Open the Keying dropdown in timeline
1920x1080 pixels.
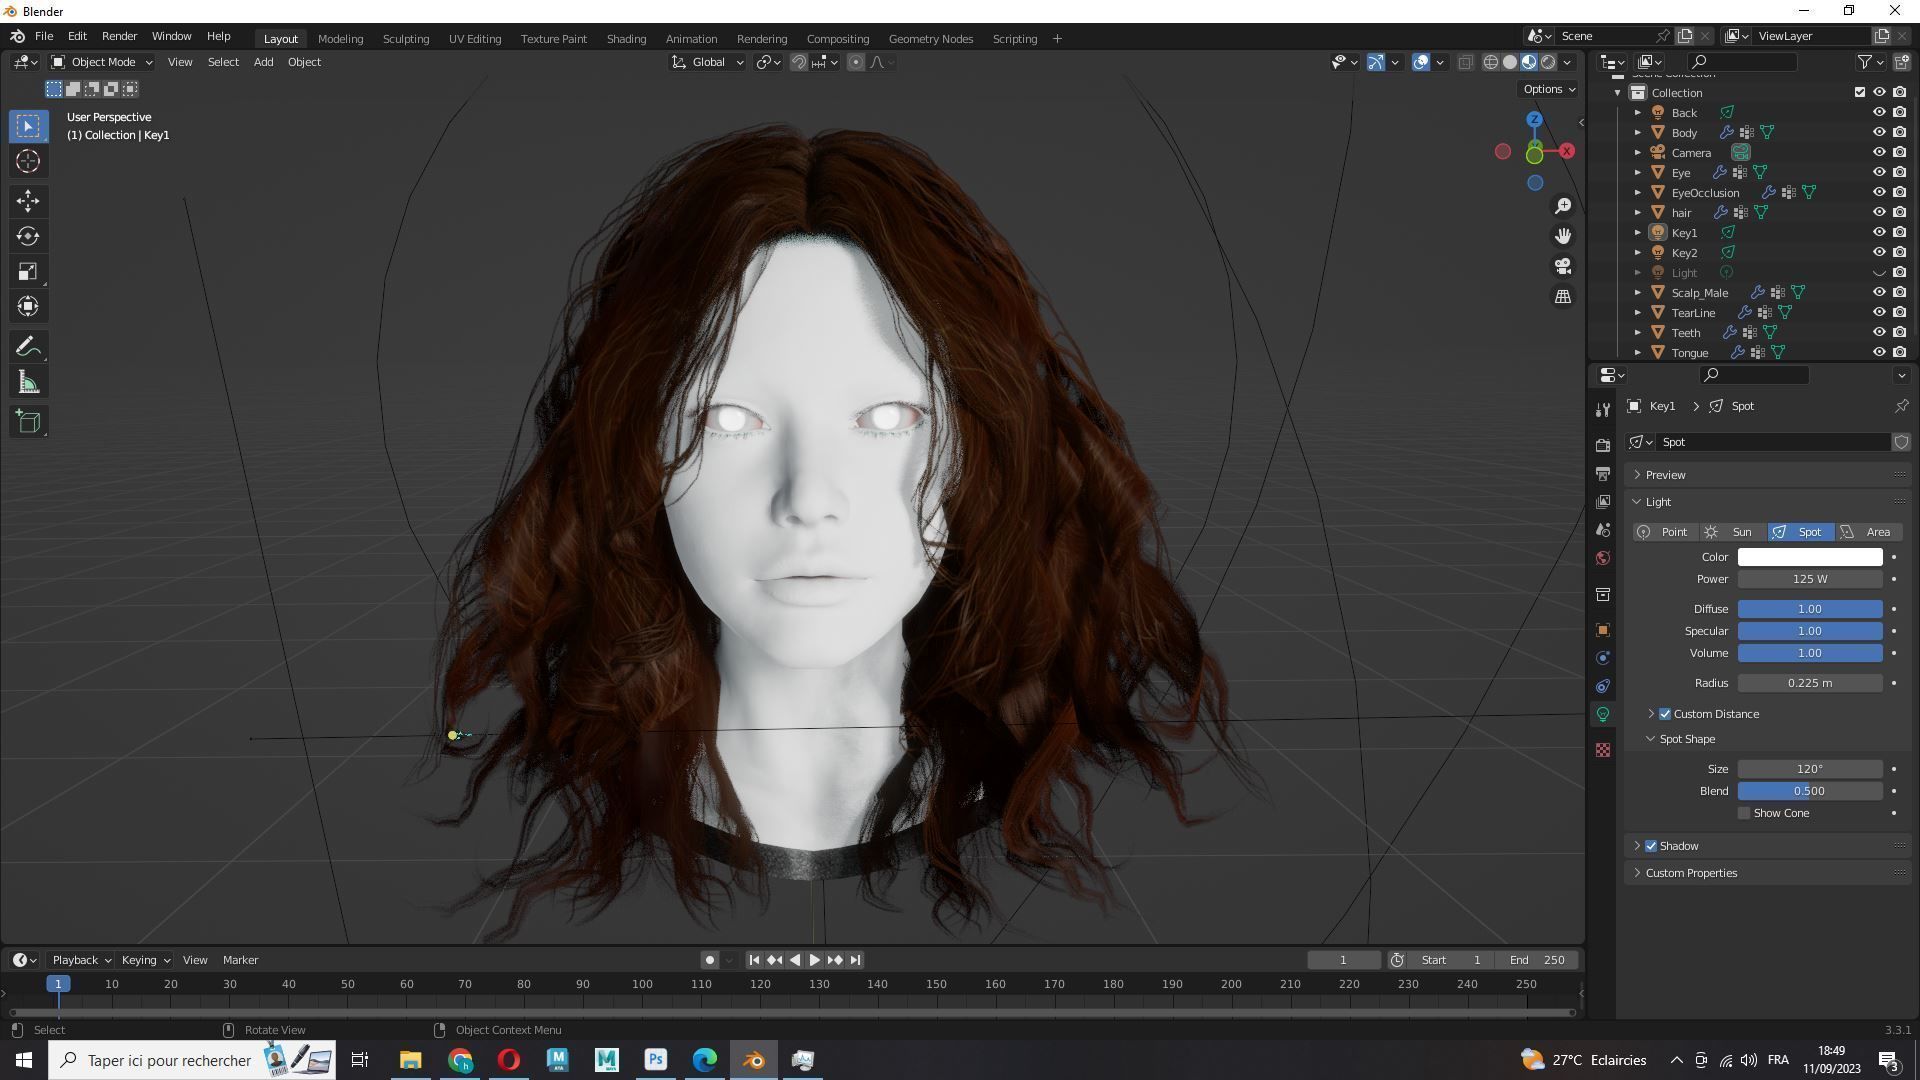click(x=145, y=960)
